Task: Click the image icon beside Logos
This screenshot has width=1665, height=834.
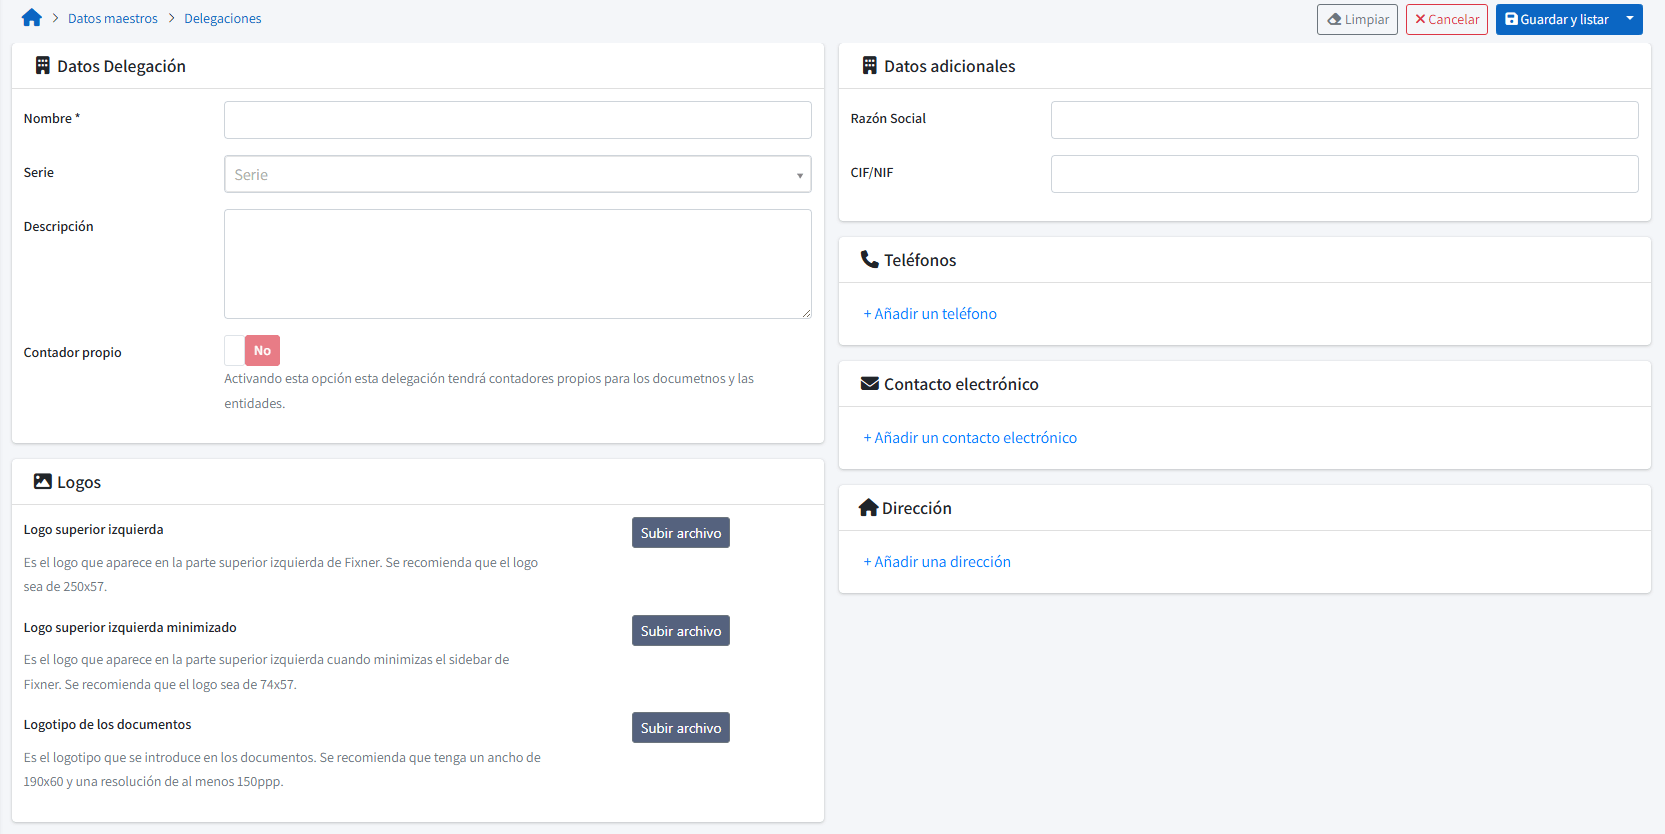Action: (42, 482)
